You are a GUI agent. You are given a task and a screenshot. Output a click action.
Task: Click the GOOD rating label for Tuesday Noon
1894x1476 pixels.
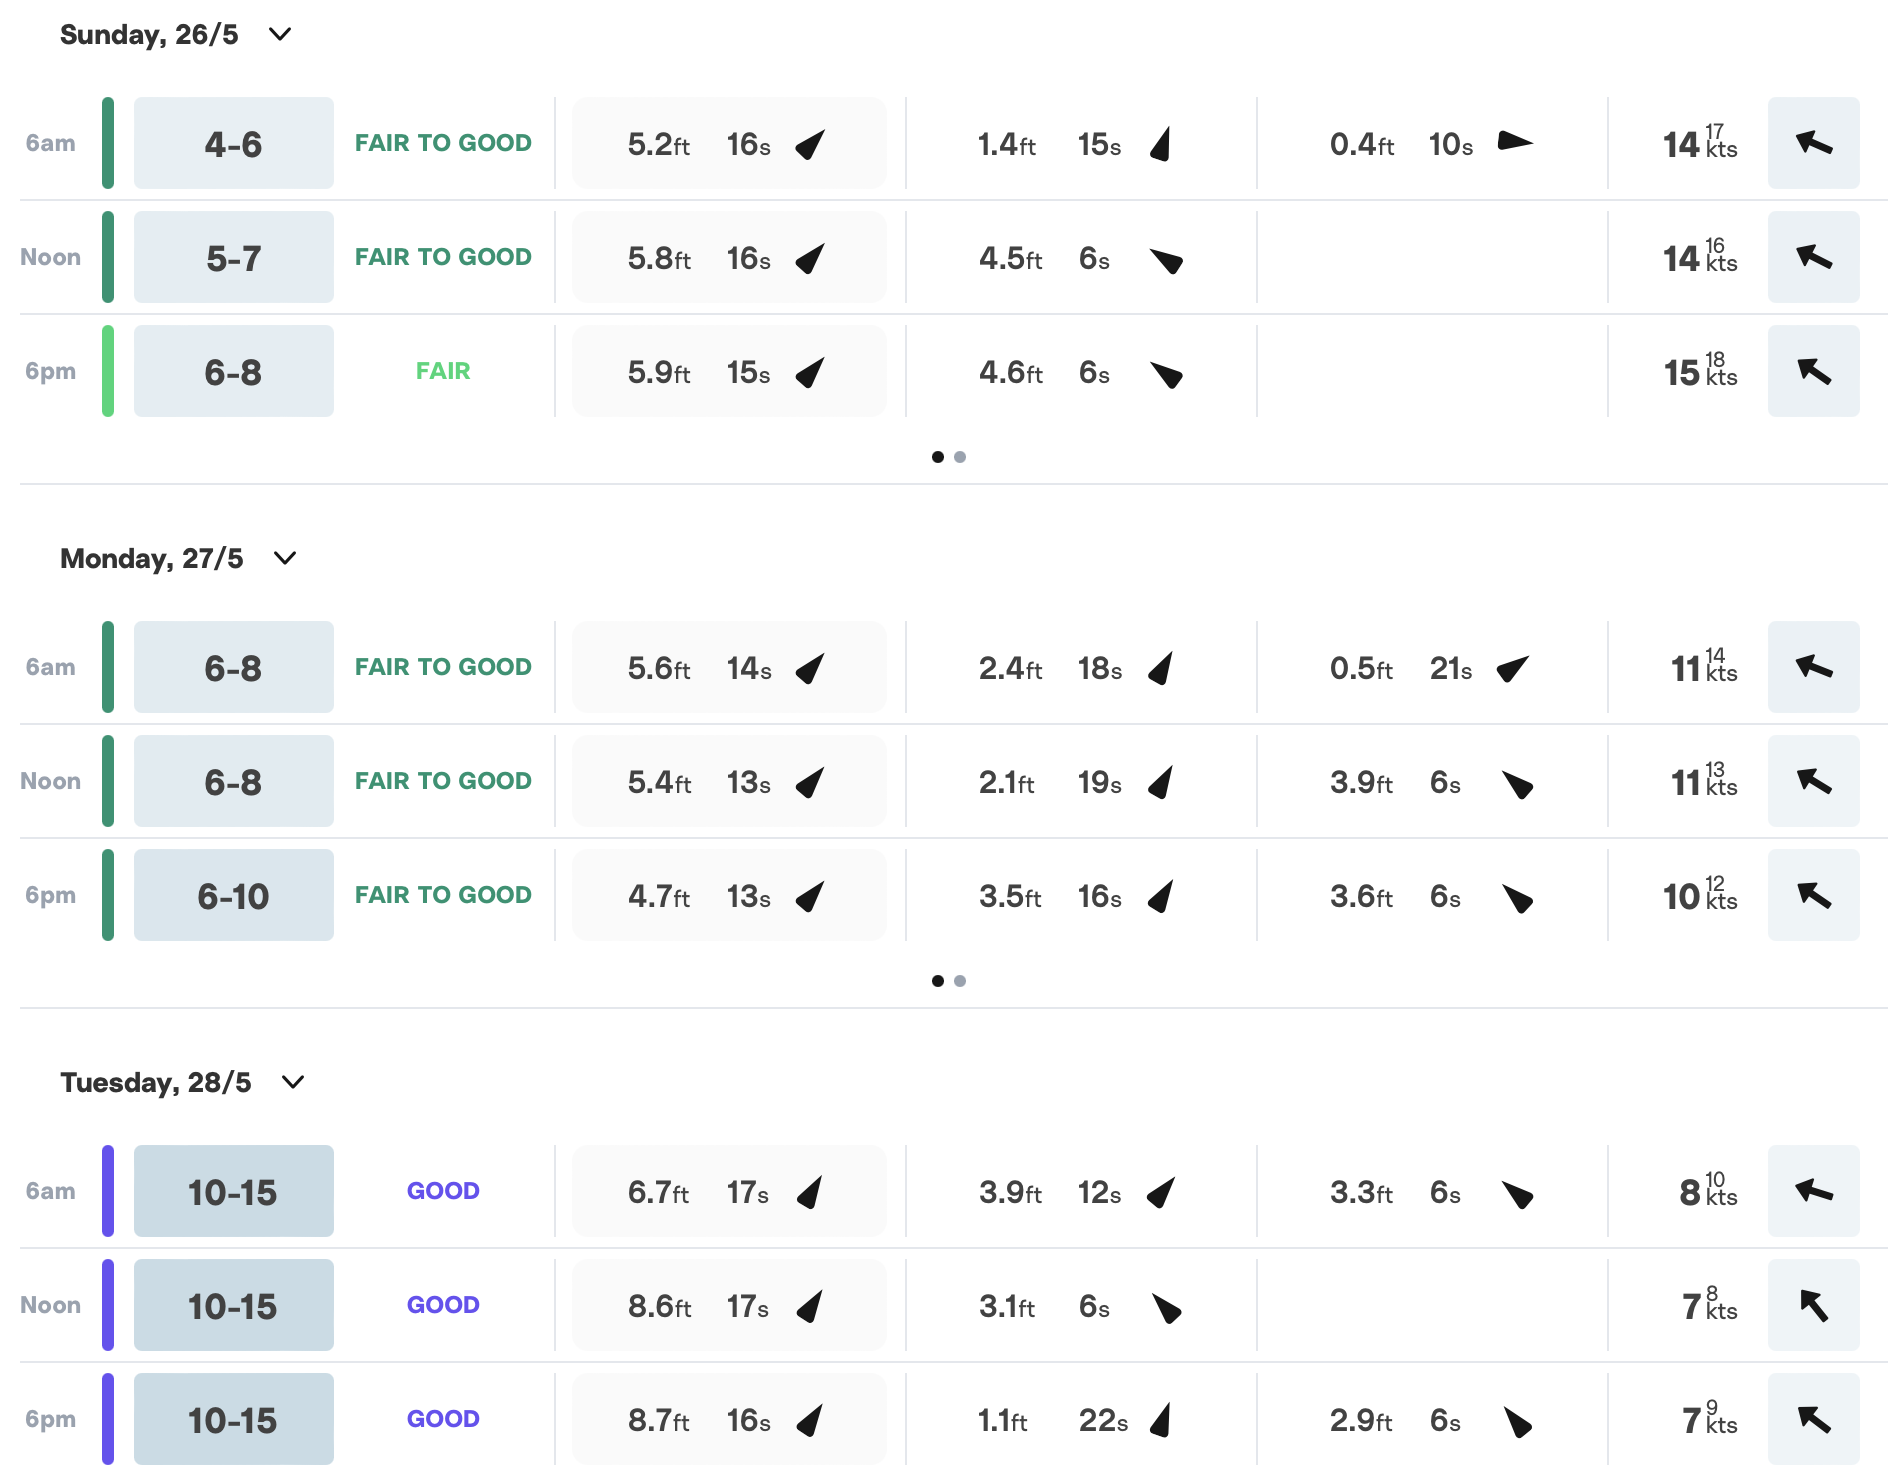(x=443, y=1305)
